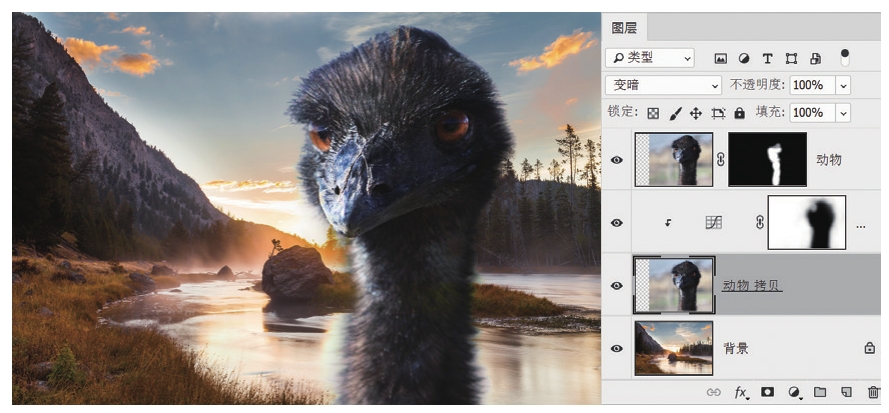Create a new group folder icon
This screenshot has width=889, height=413.
click(820, 392)
